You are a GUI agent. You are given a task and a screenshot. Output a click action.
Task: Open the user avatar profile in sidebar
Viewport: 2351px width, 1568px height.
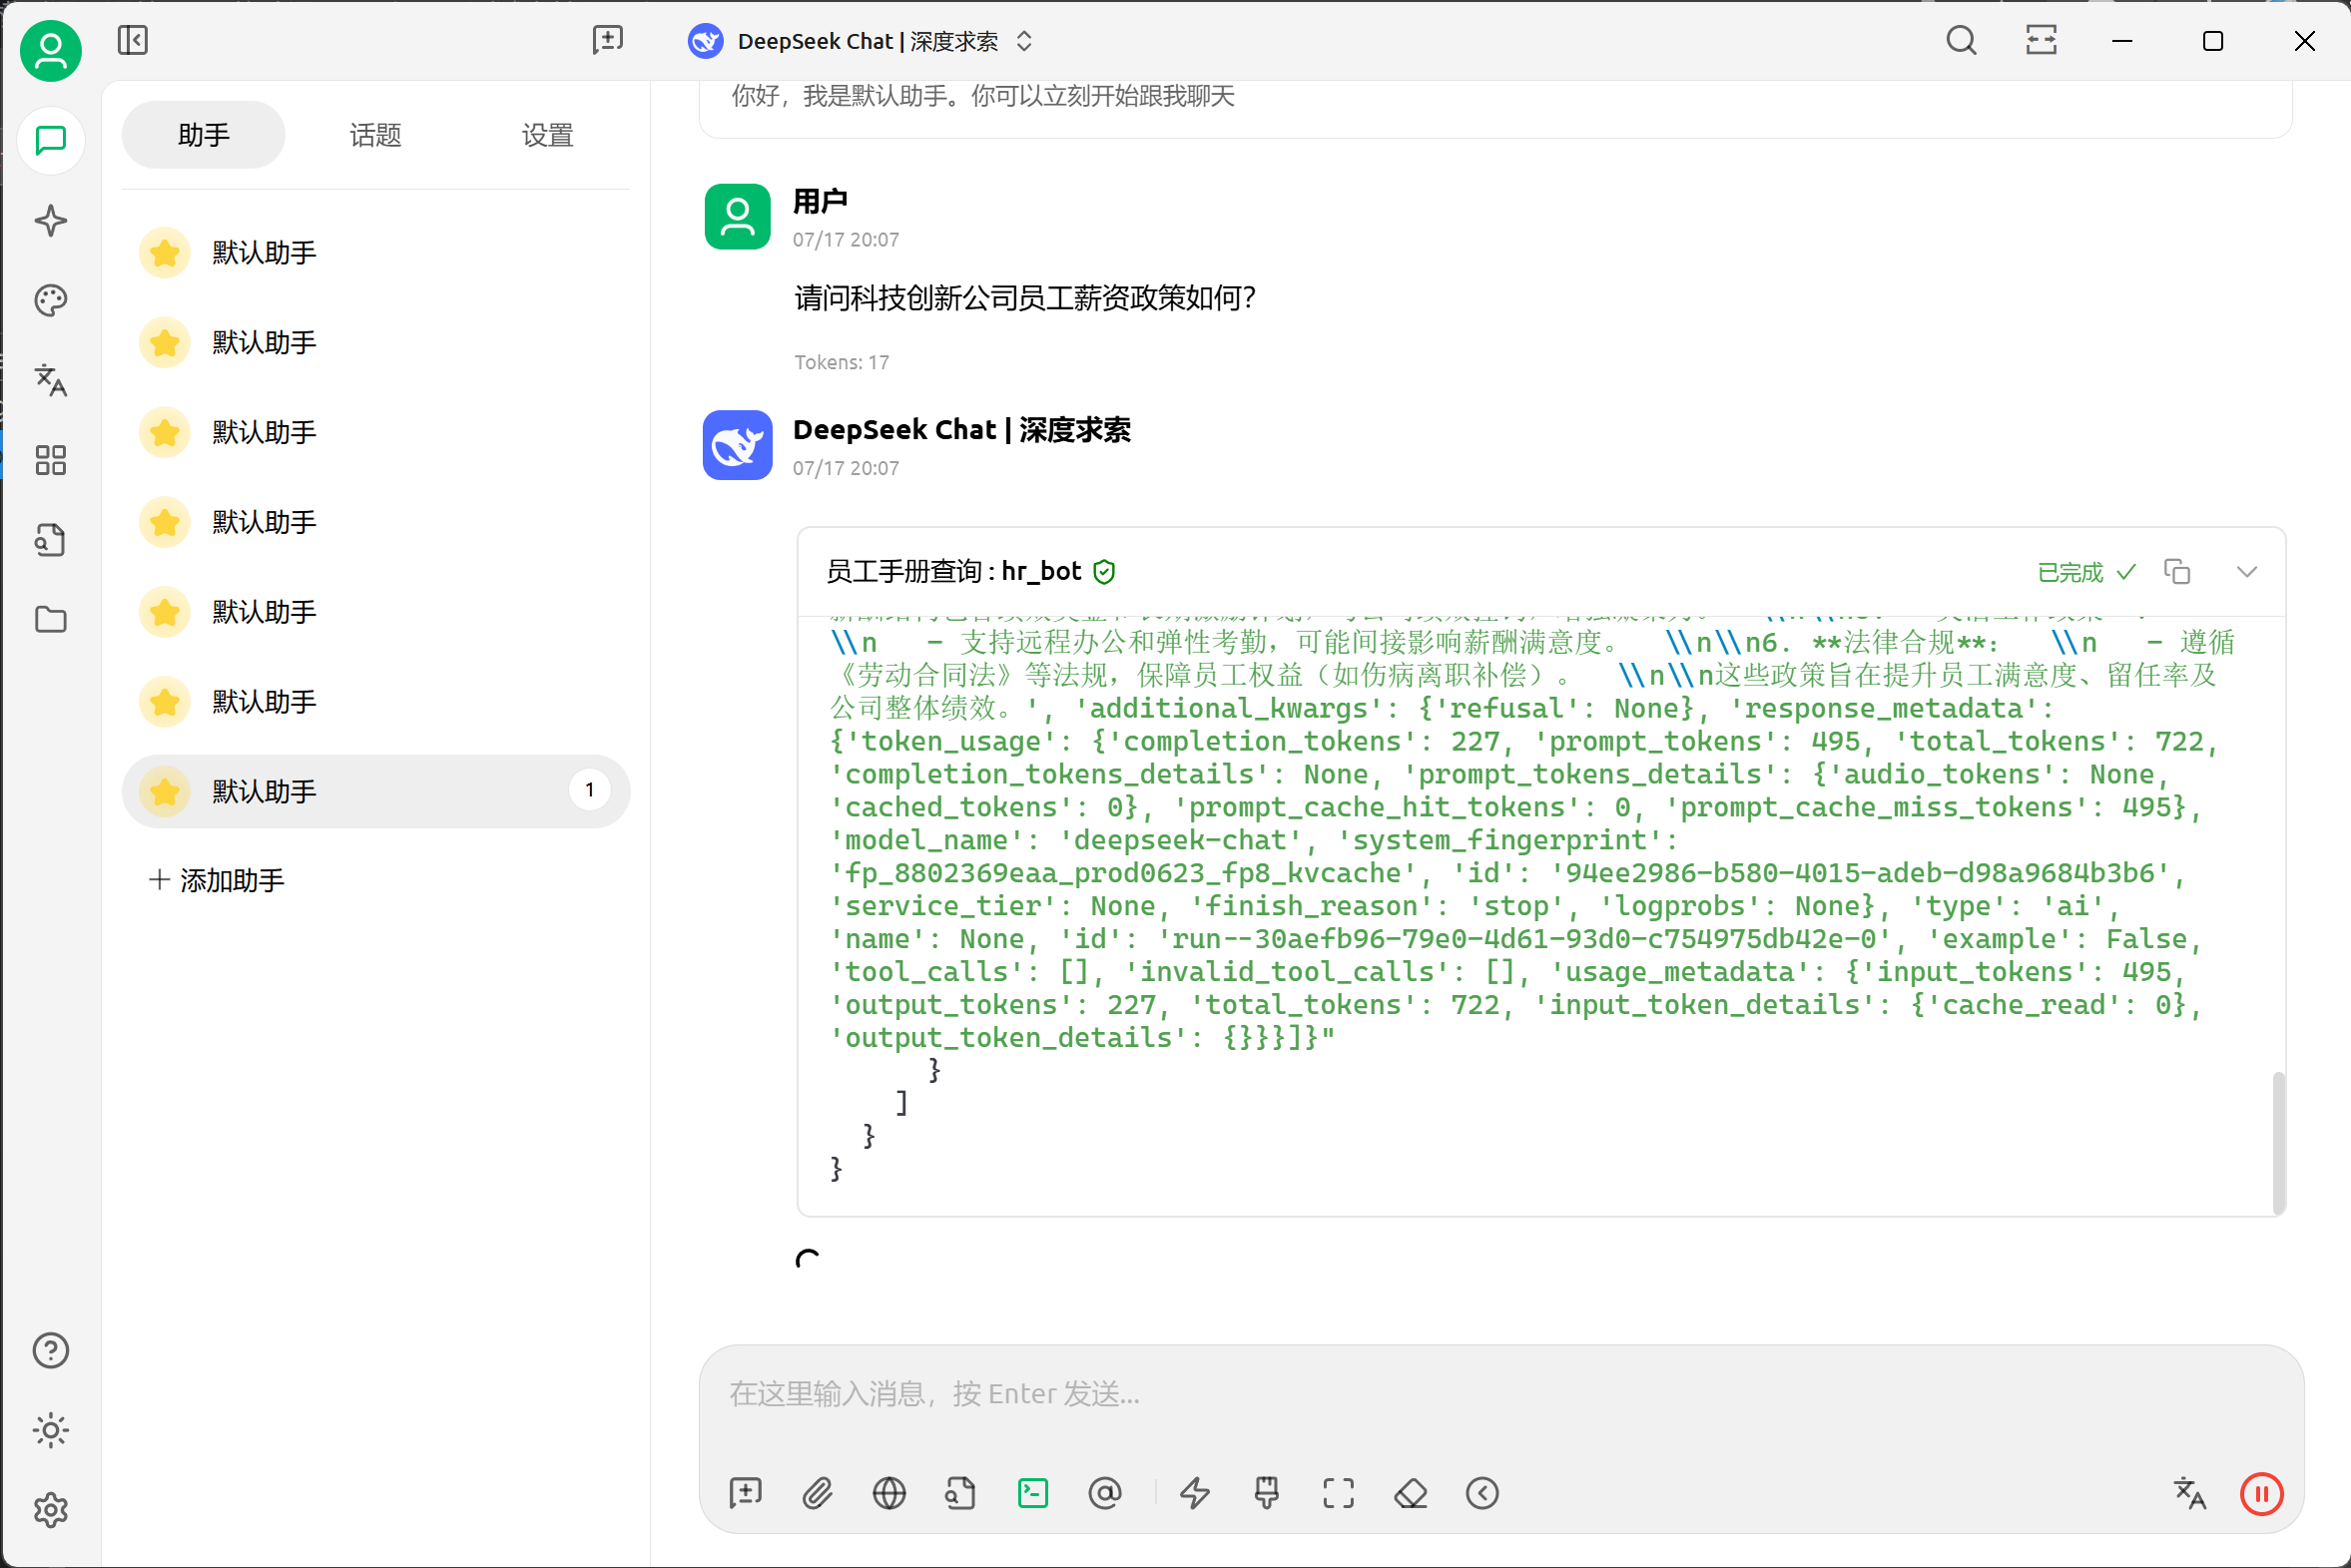50,50
